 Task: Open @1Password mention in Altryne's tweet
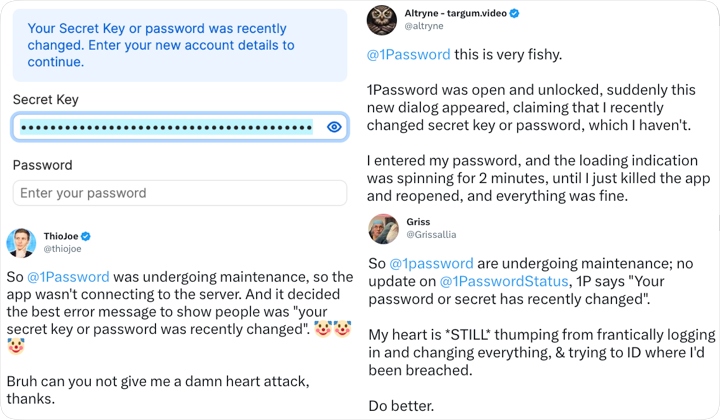click(408, 54)
